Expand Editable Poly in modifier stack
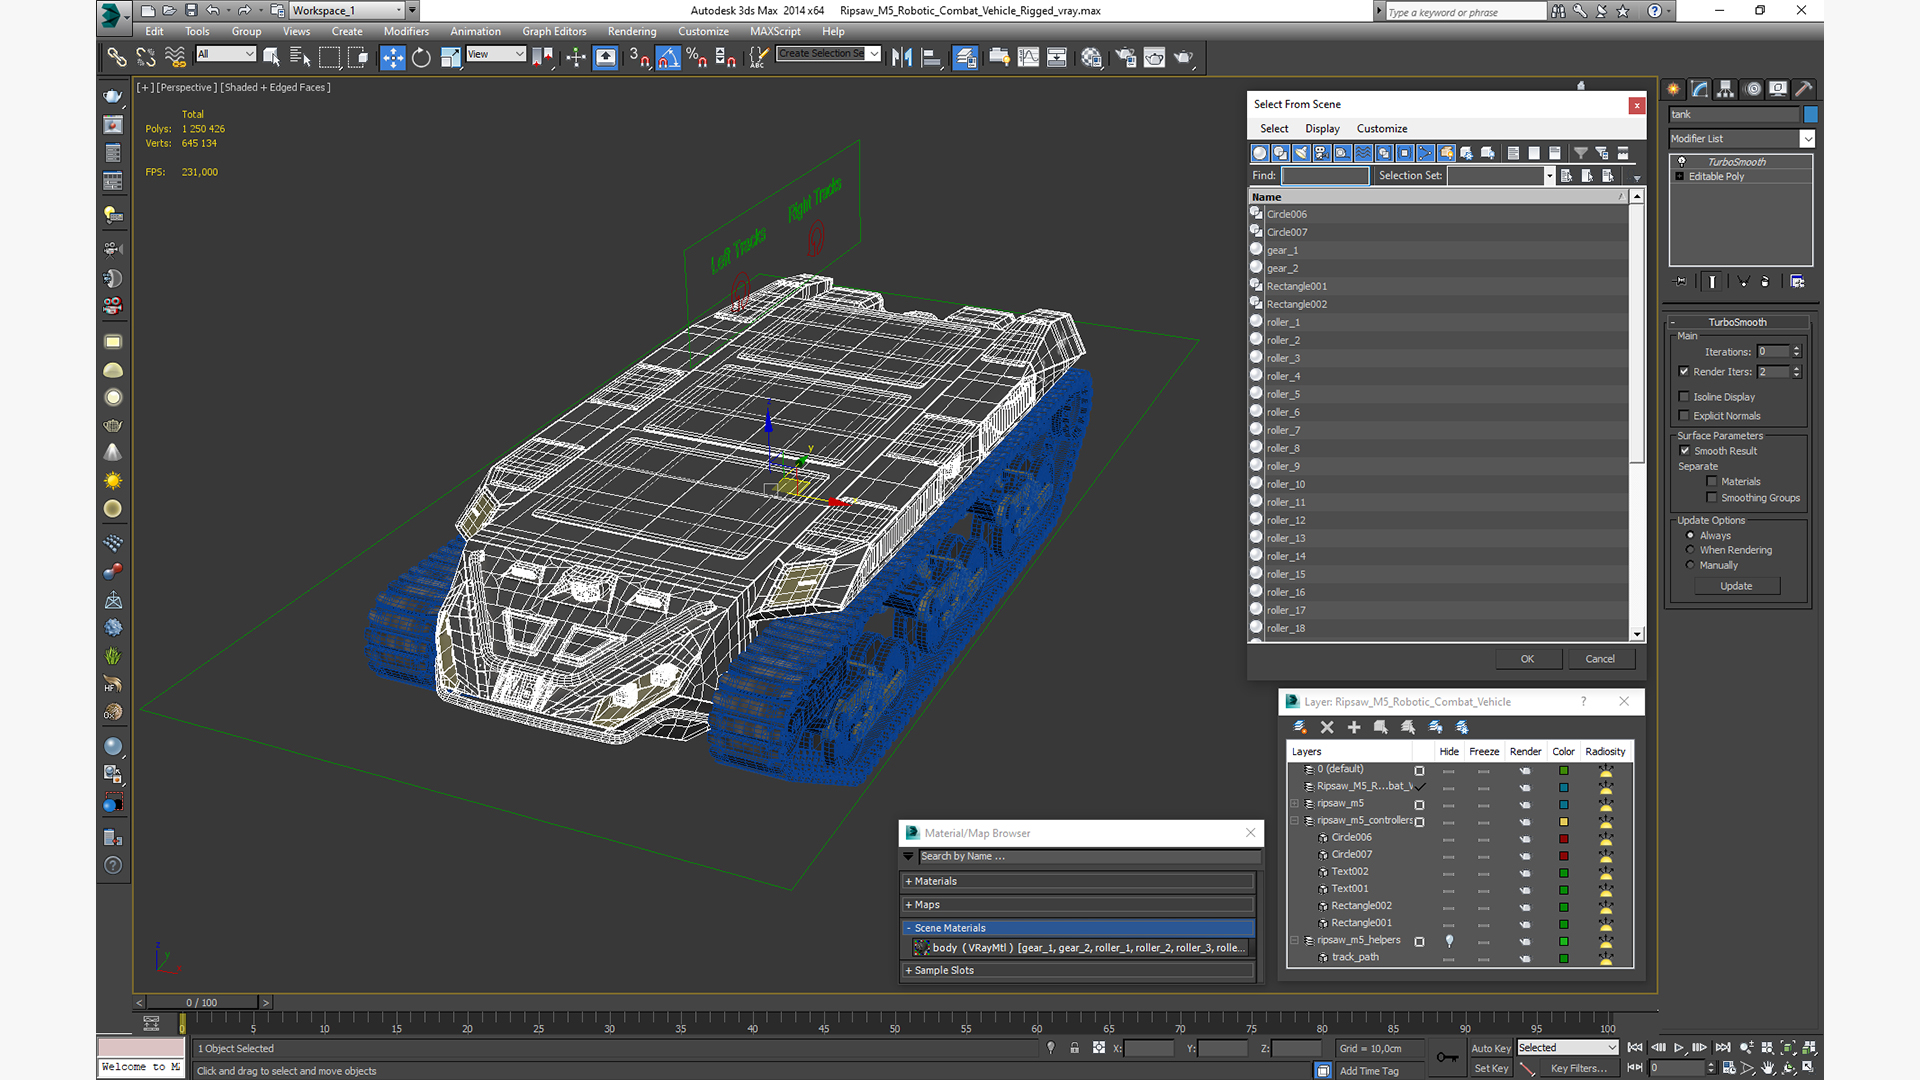The image size is (1920, 1080). pyautogui.click(x=1680, y=177)
